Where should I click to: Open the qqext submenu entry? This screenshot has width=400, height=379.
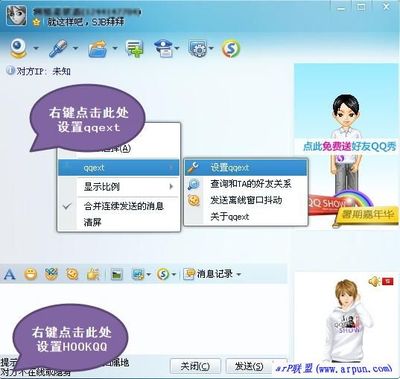point(119,168)
